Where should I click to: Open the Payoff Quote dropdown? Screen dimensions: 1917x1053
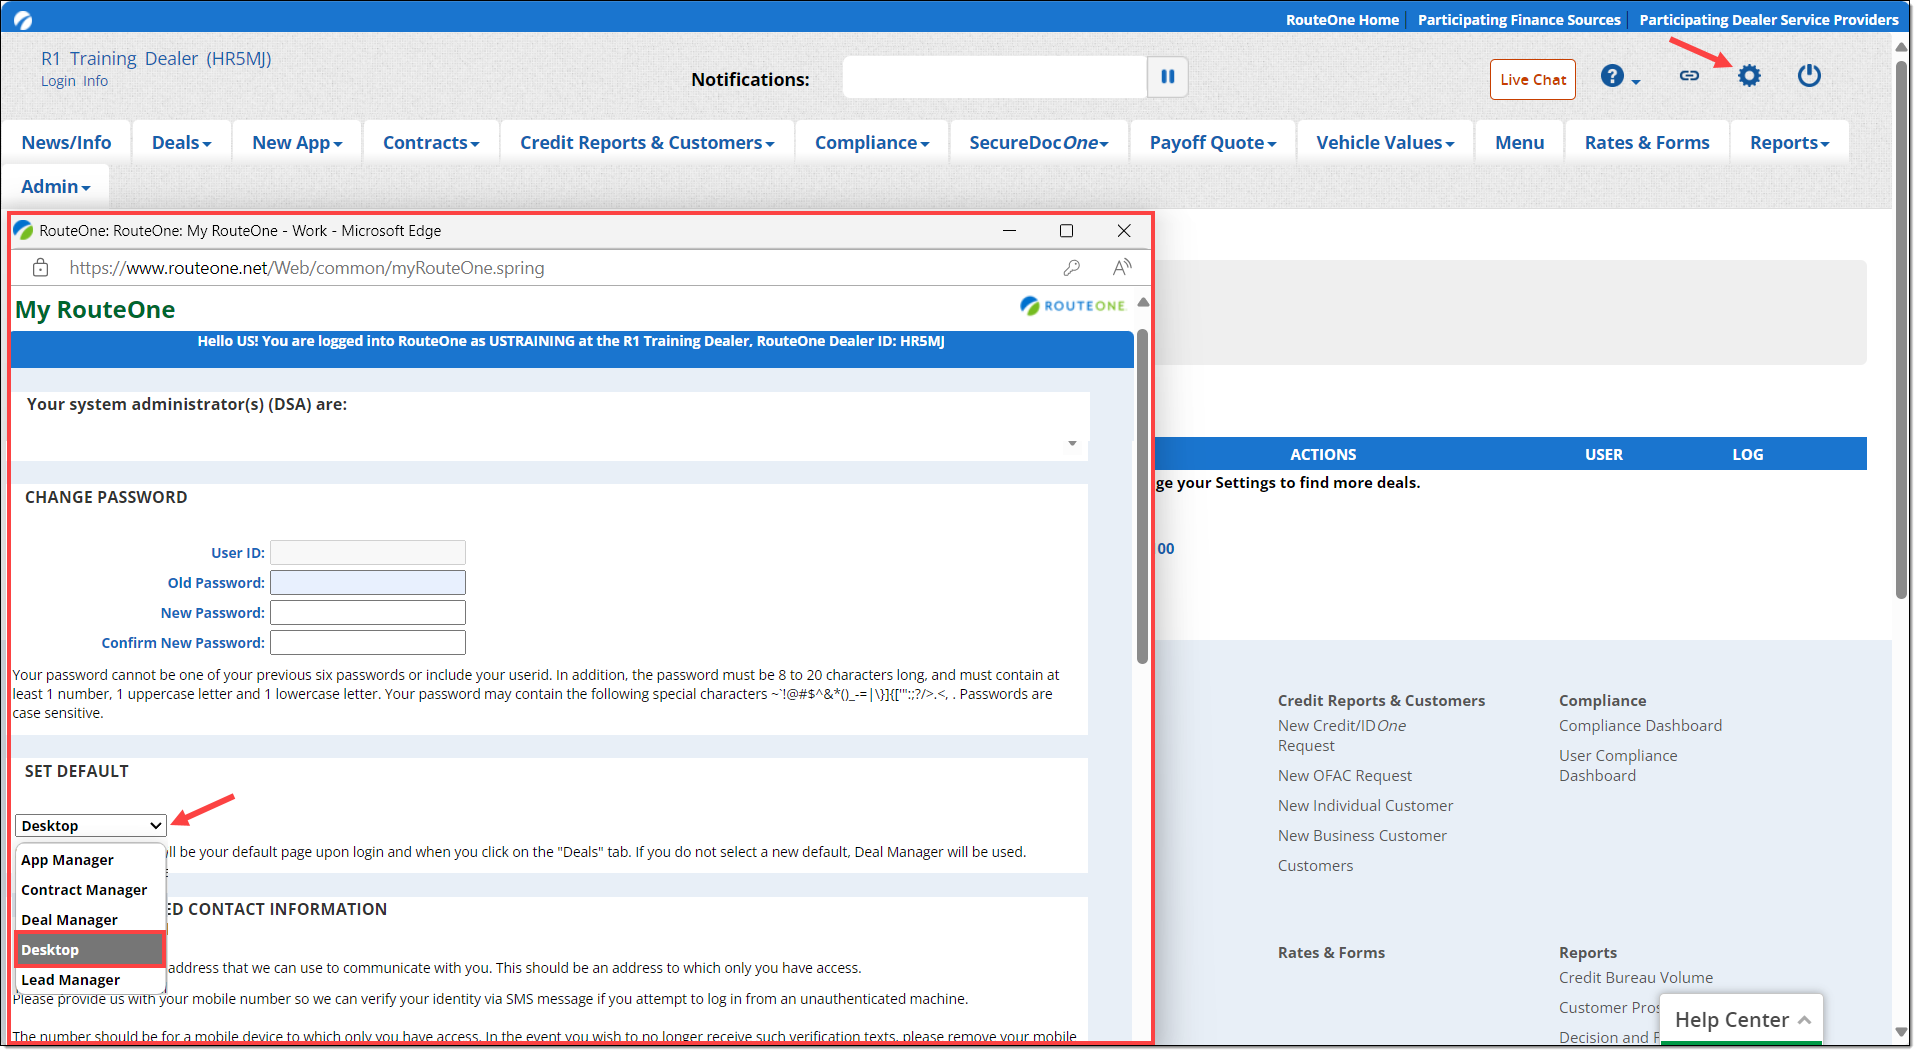(x=1213, y=143)
